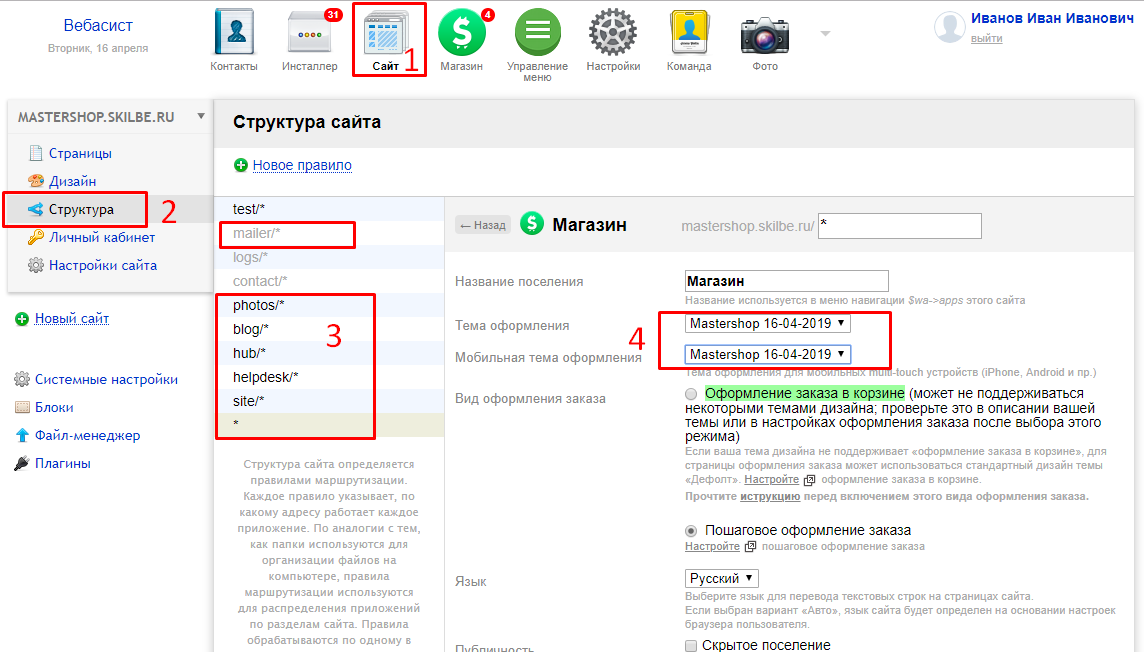This screenshot has height=652, width=1144.
Task: Click the Название поселения text field
Action: (x=786, y=281)
